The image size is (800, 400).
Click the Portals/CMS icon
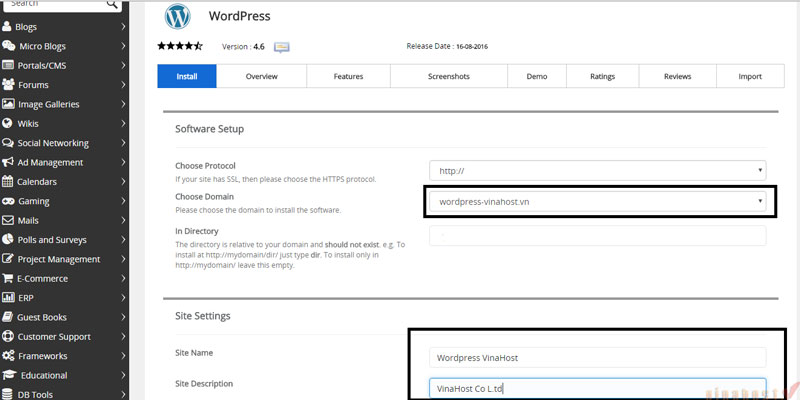[x=8, y=65]
